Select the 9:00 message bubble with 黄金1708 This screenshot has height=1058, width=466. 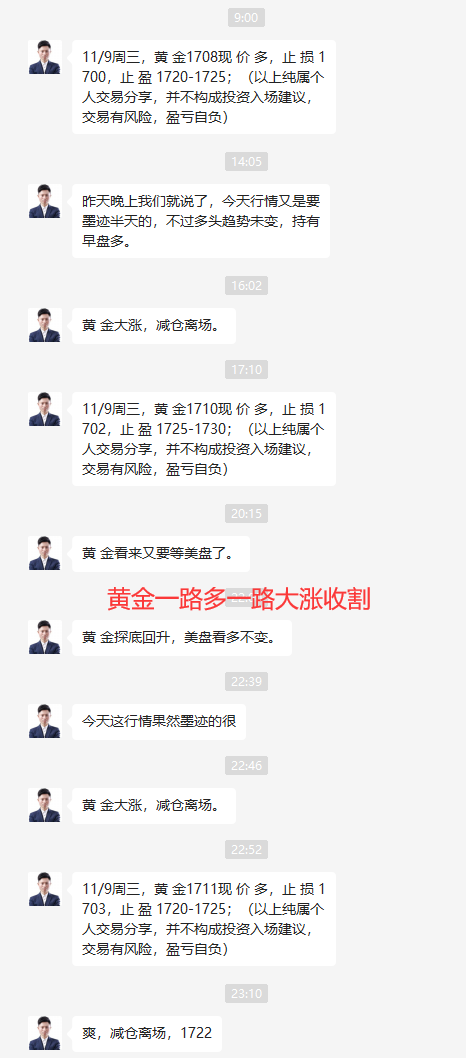204,87
